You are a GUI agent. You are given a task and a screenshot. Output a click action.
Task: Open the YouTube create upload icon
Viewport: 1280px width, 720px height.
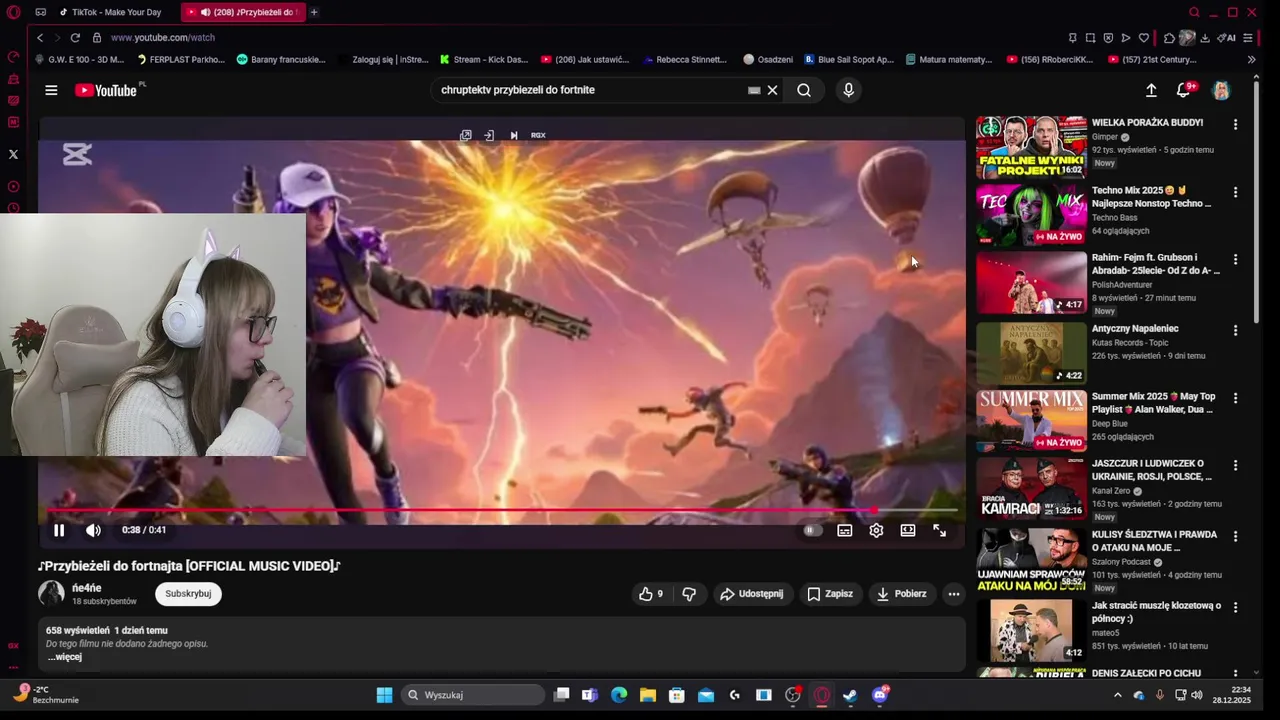pyautogui.click(x=1151, y=90)
